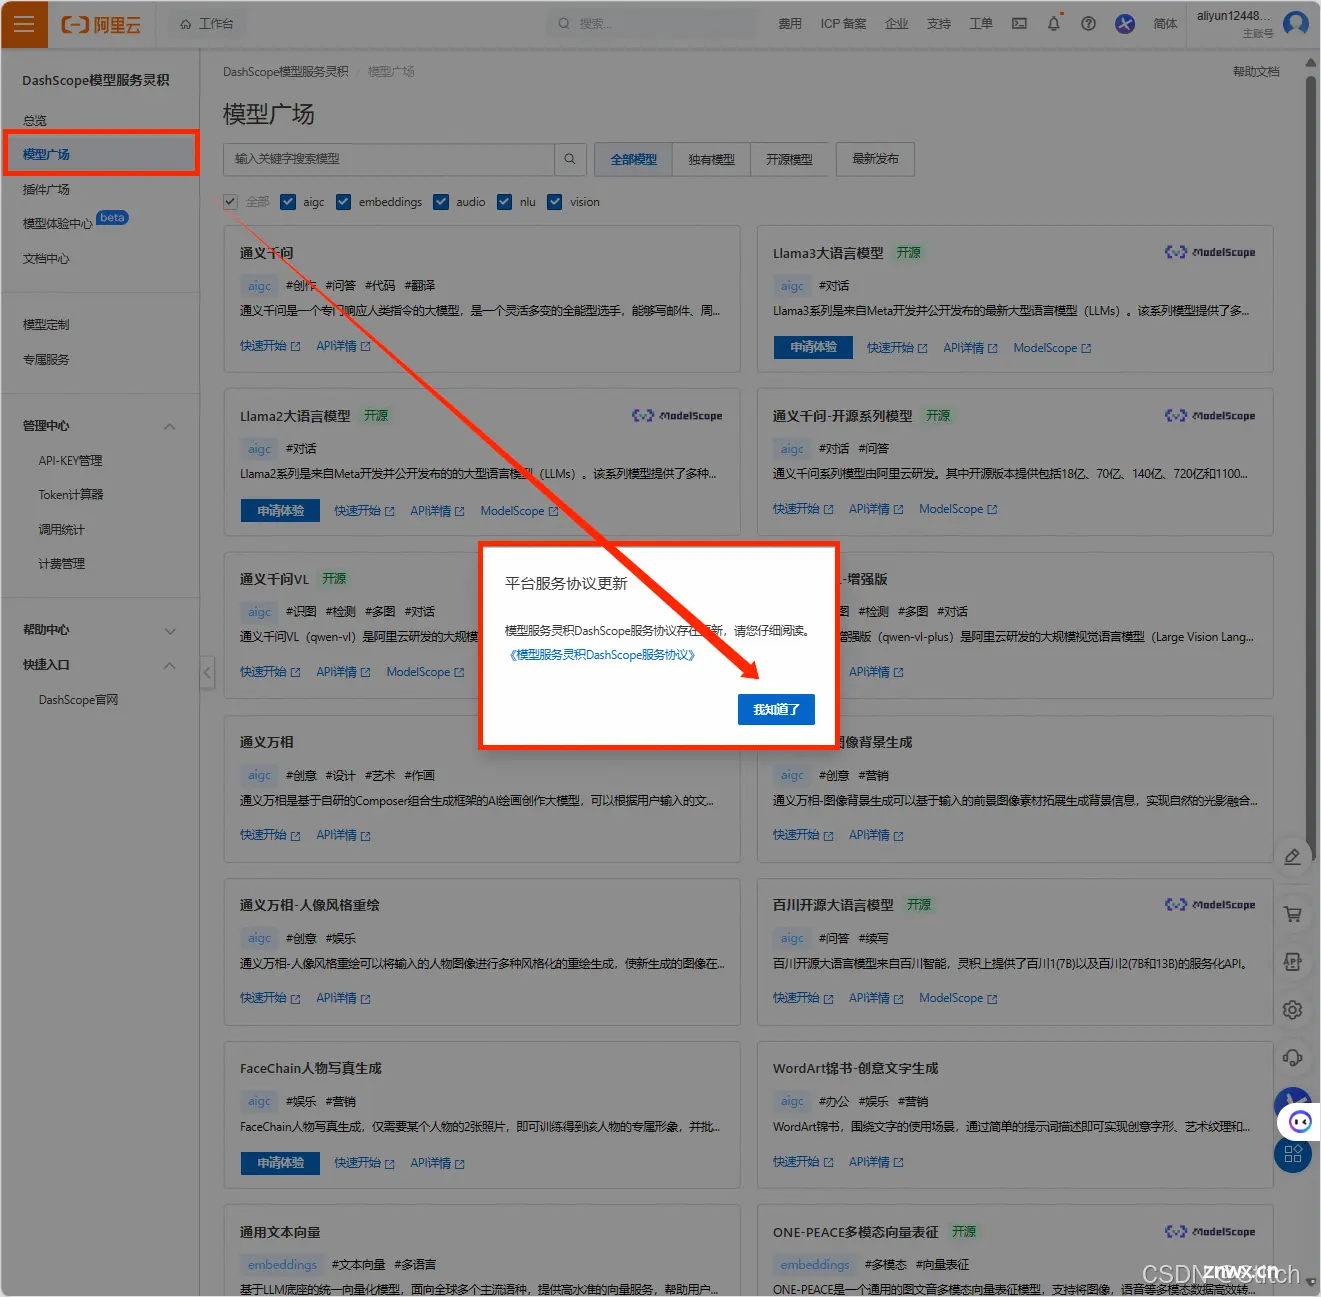Collapse the 快捷入口 sidebar section
This screenshot has height=1297, width=1321.
[x=170, y=666]
